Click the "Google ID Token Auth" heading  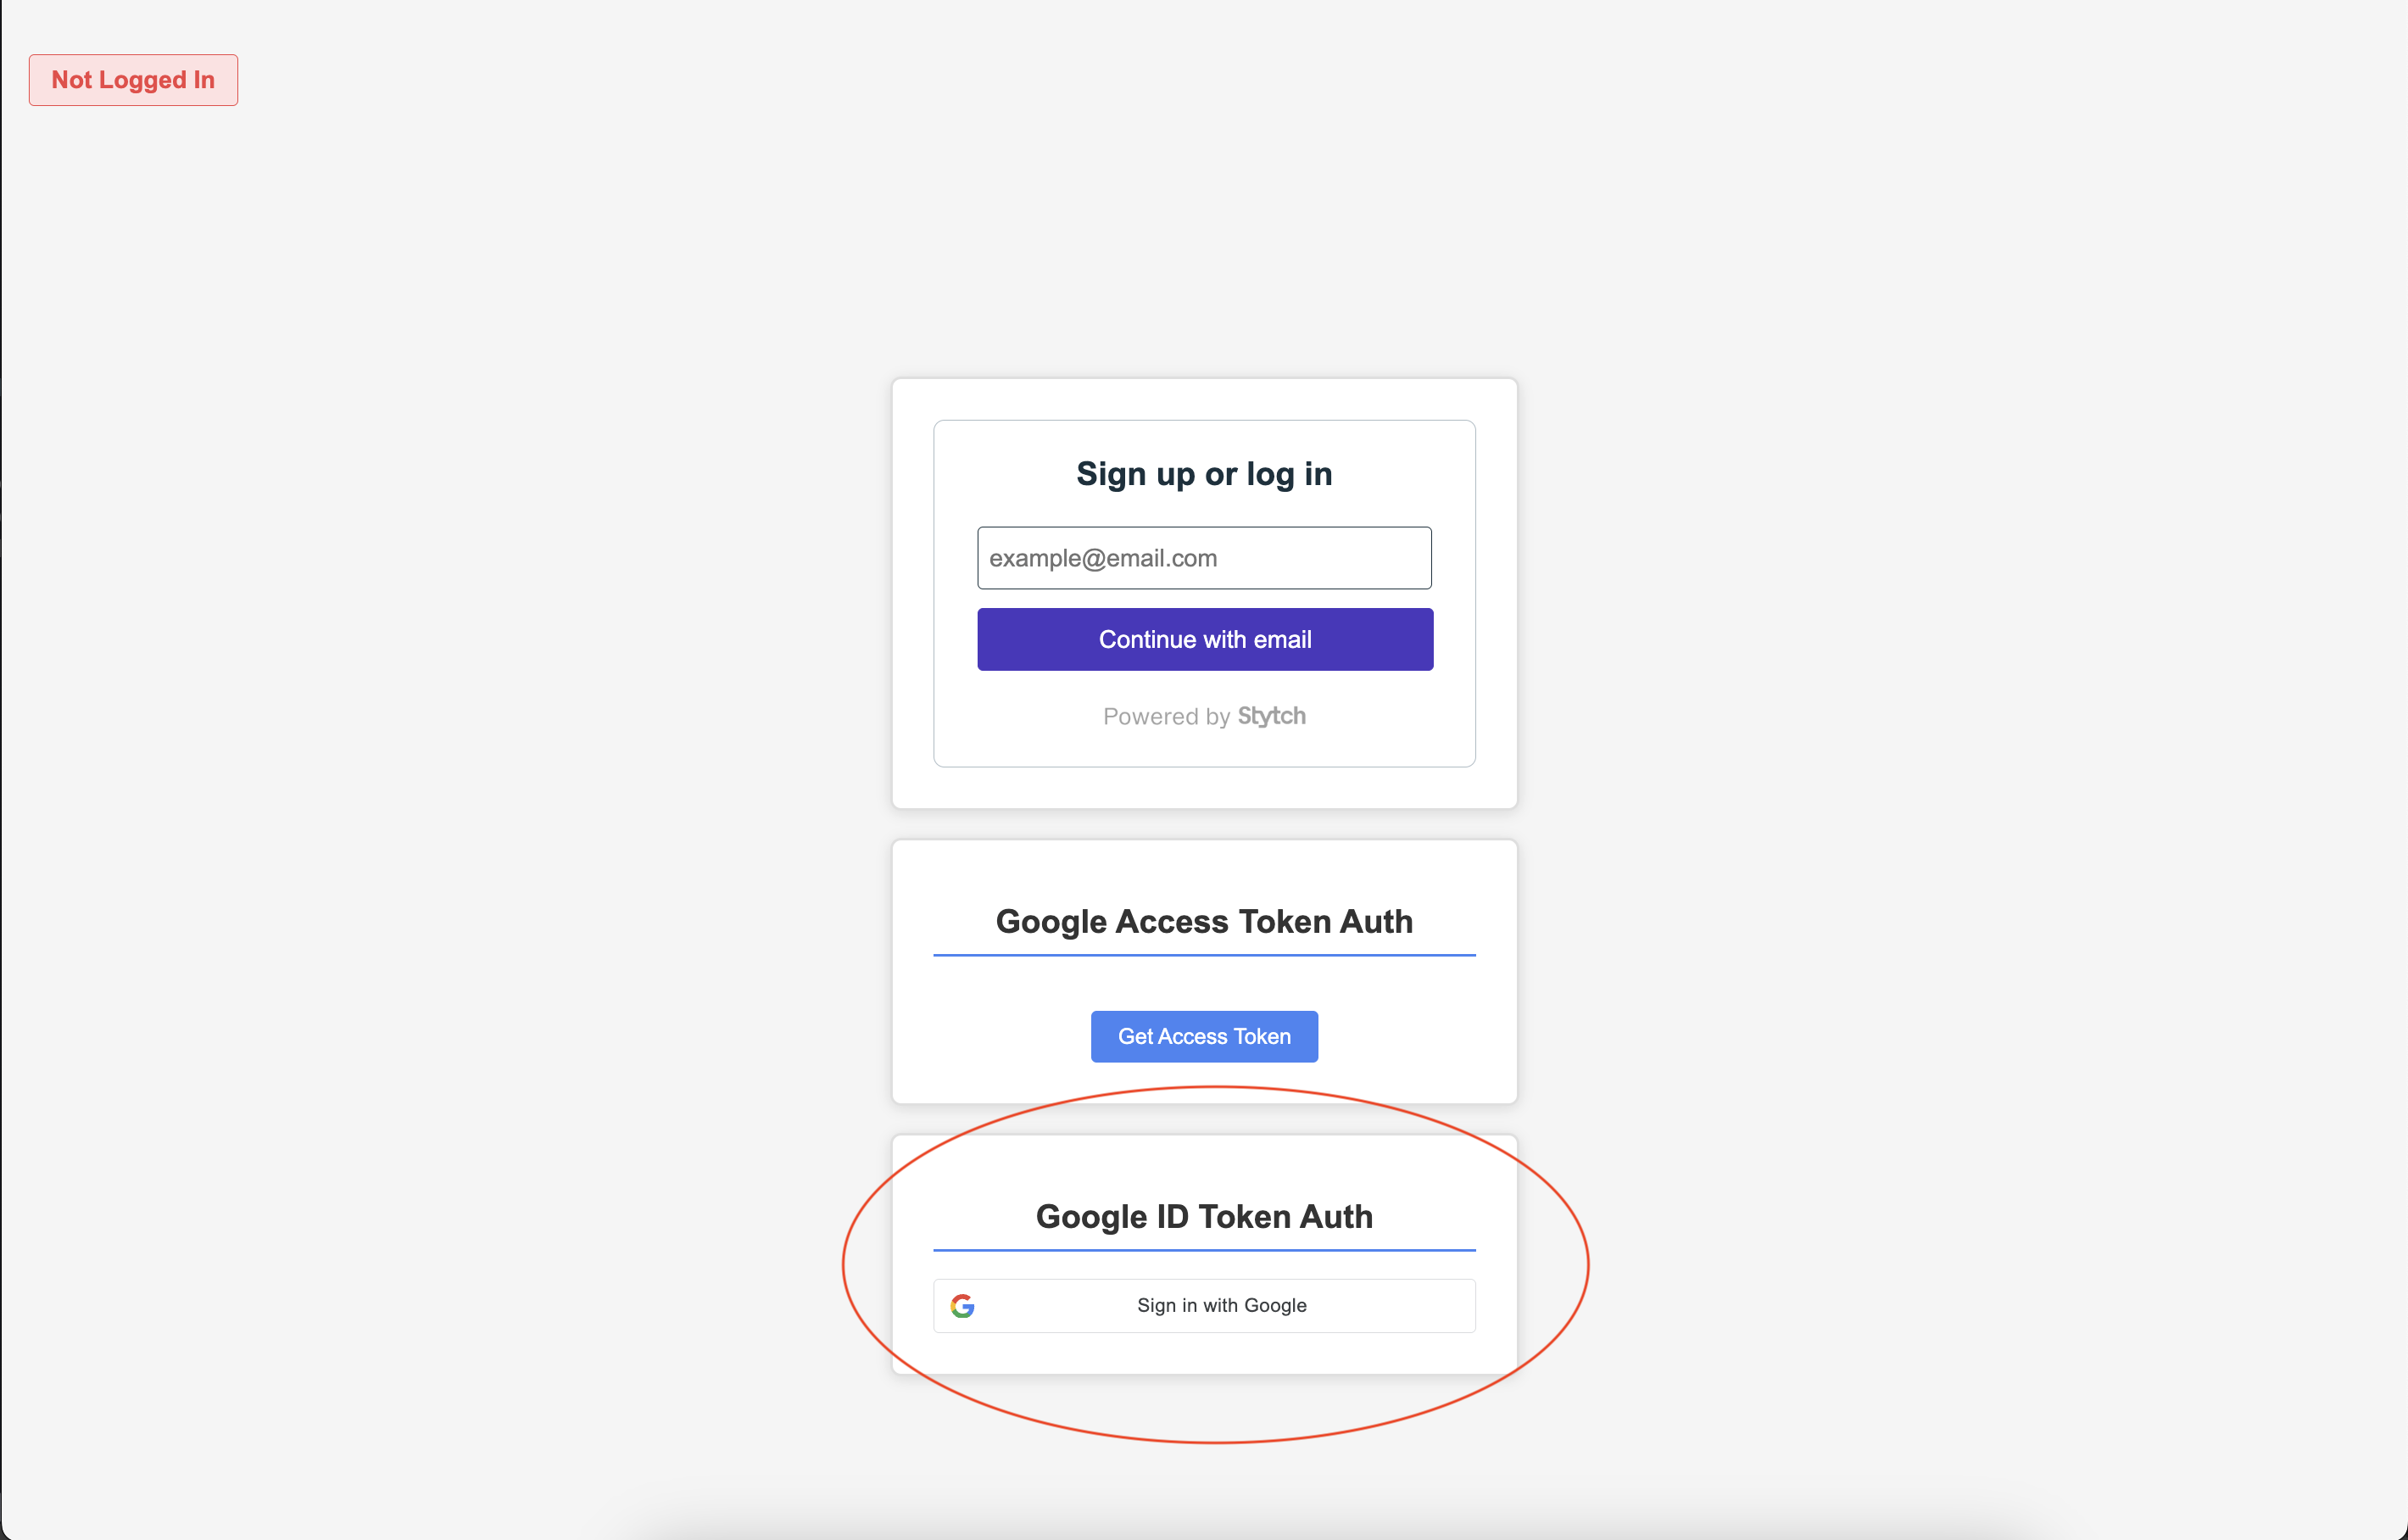[x=1204, y=1216]
